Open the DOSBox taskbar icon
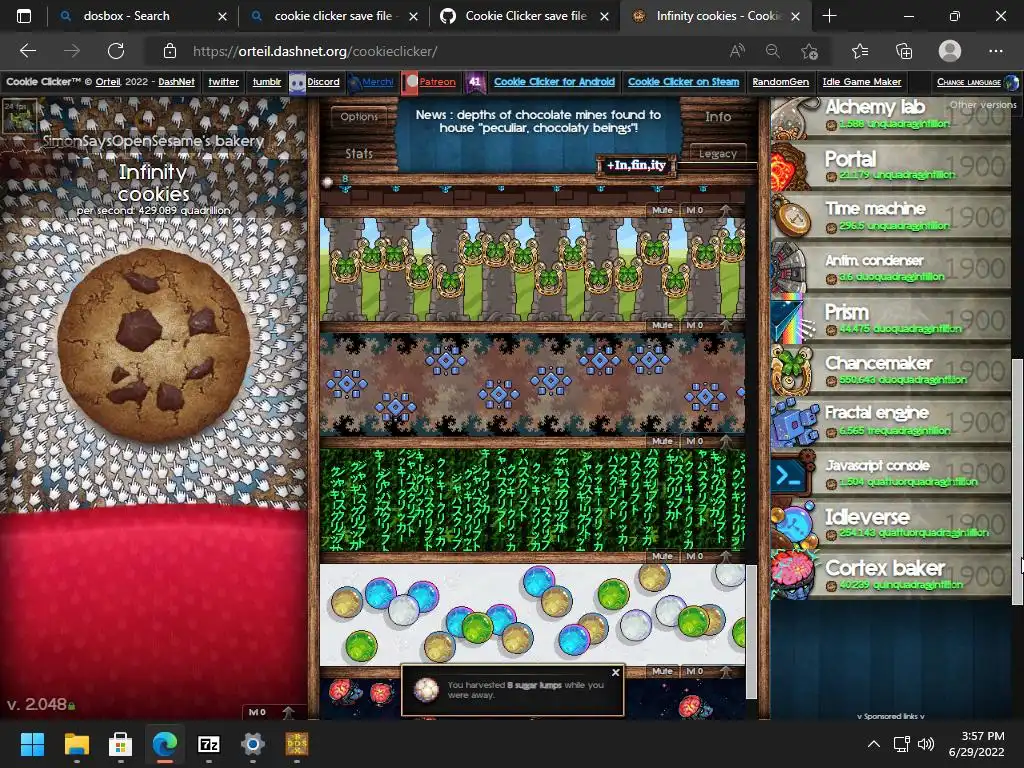The image size is (1024, 768). [x=296, y=744]
